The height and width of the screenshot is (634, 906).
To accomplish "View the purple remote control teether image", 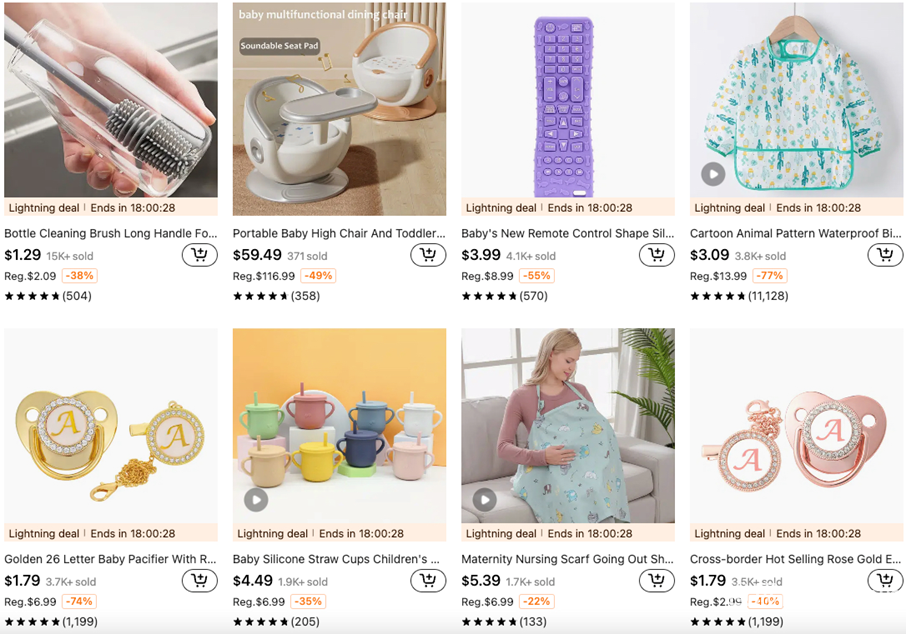I will point(567,105).
